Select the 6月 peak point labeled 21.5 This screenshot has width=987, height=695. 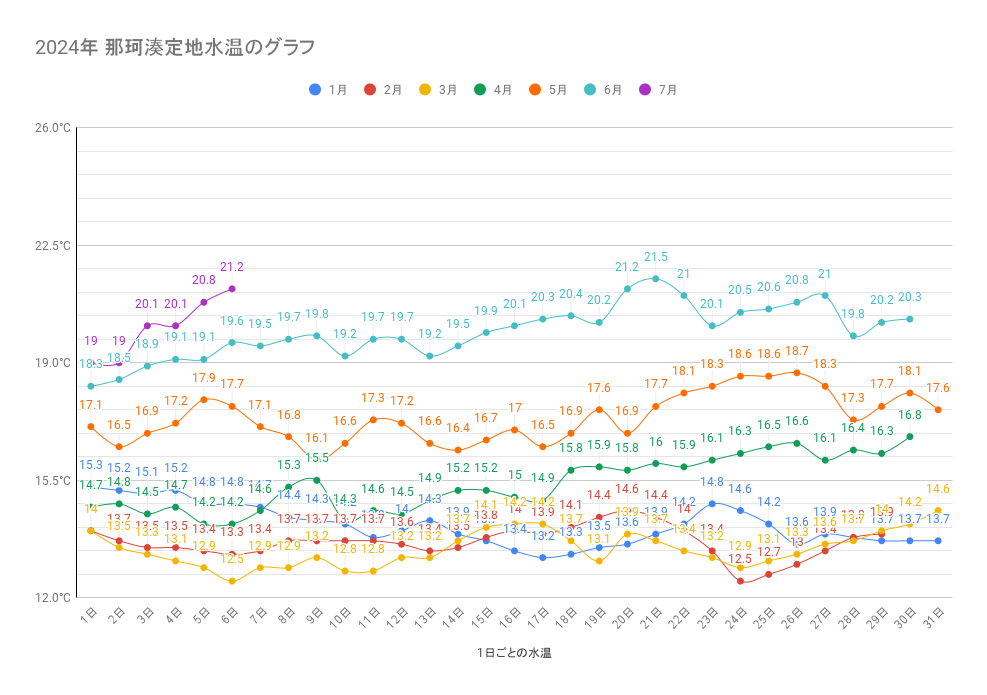(656, 278)
